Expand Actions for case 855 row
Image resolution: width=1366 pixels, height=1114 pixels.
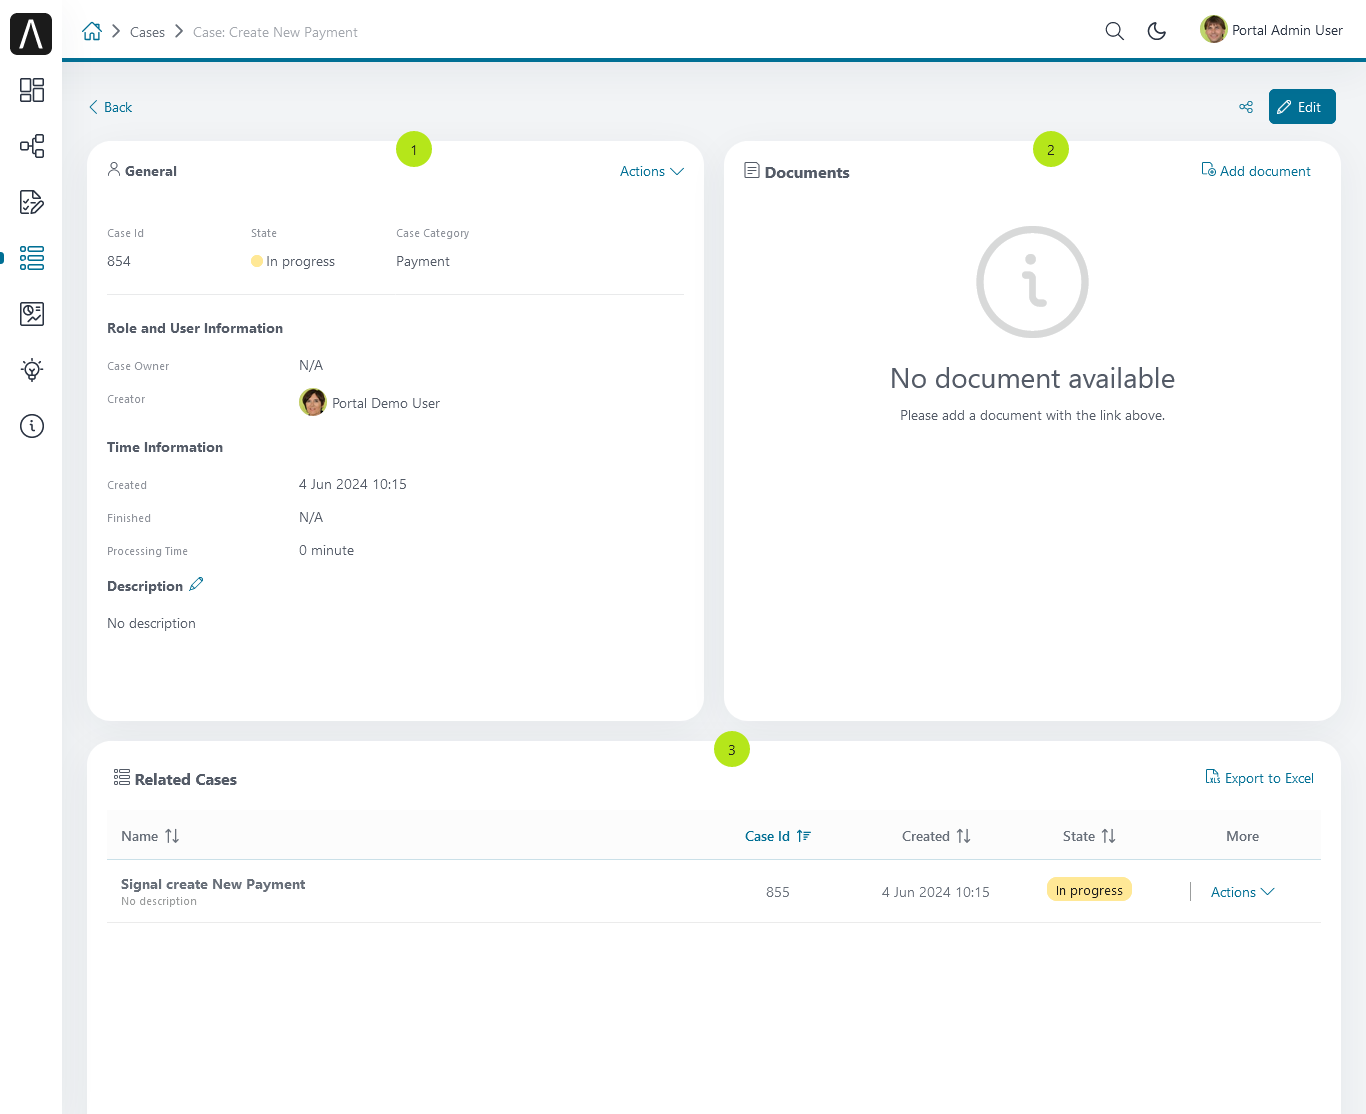1242,892
